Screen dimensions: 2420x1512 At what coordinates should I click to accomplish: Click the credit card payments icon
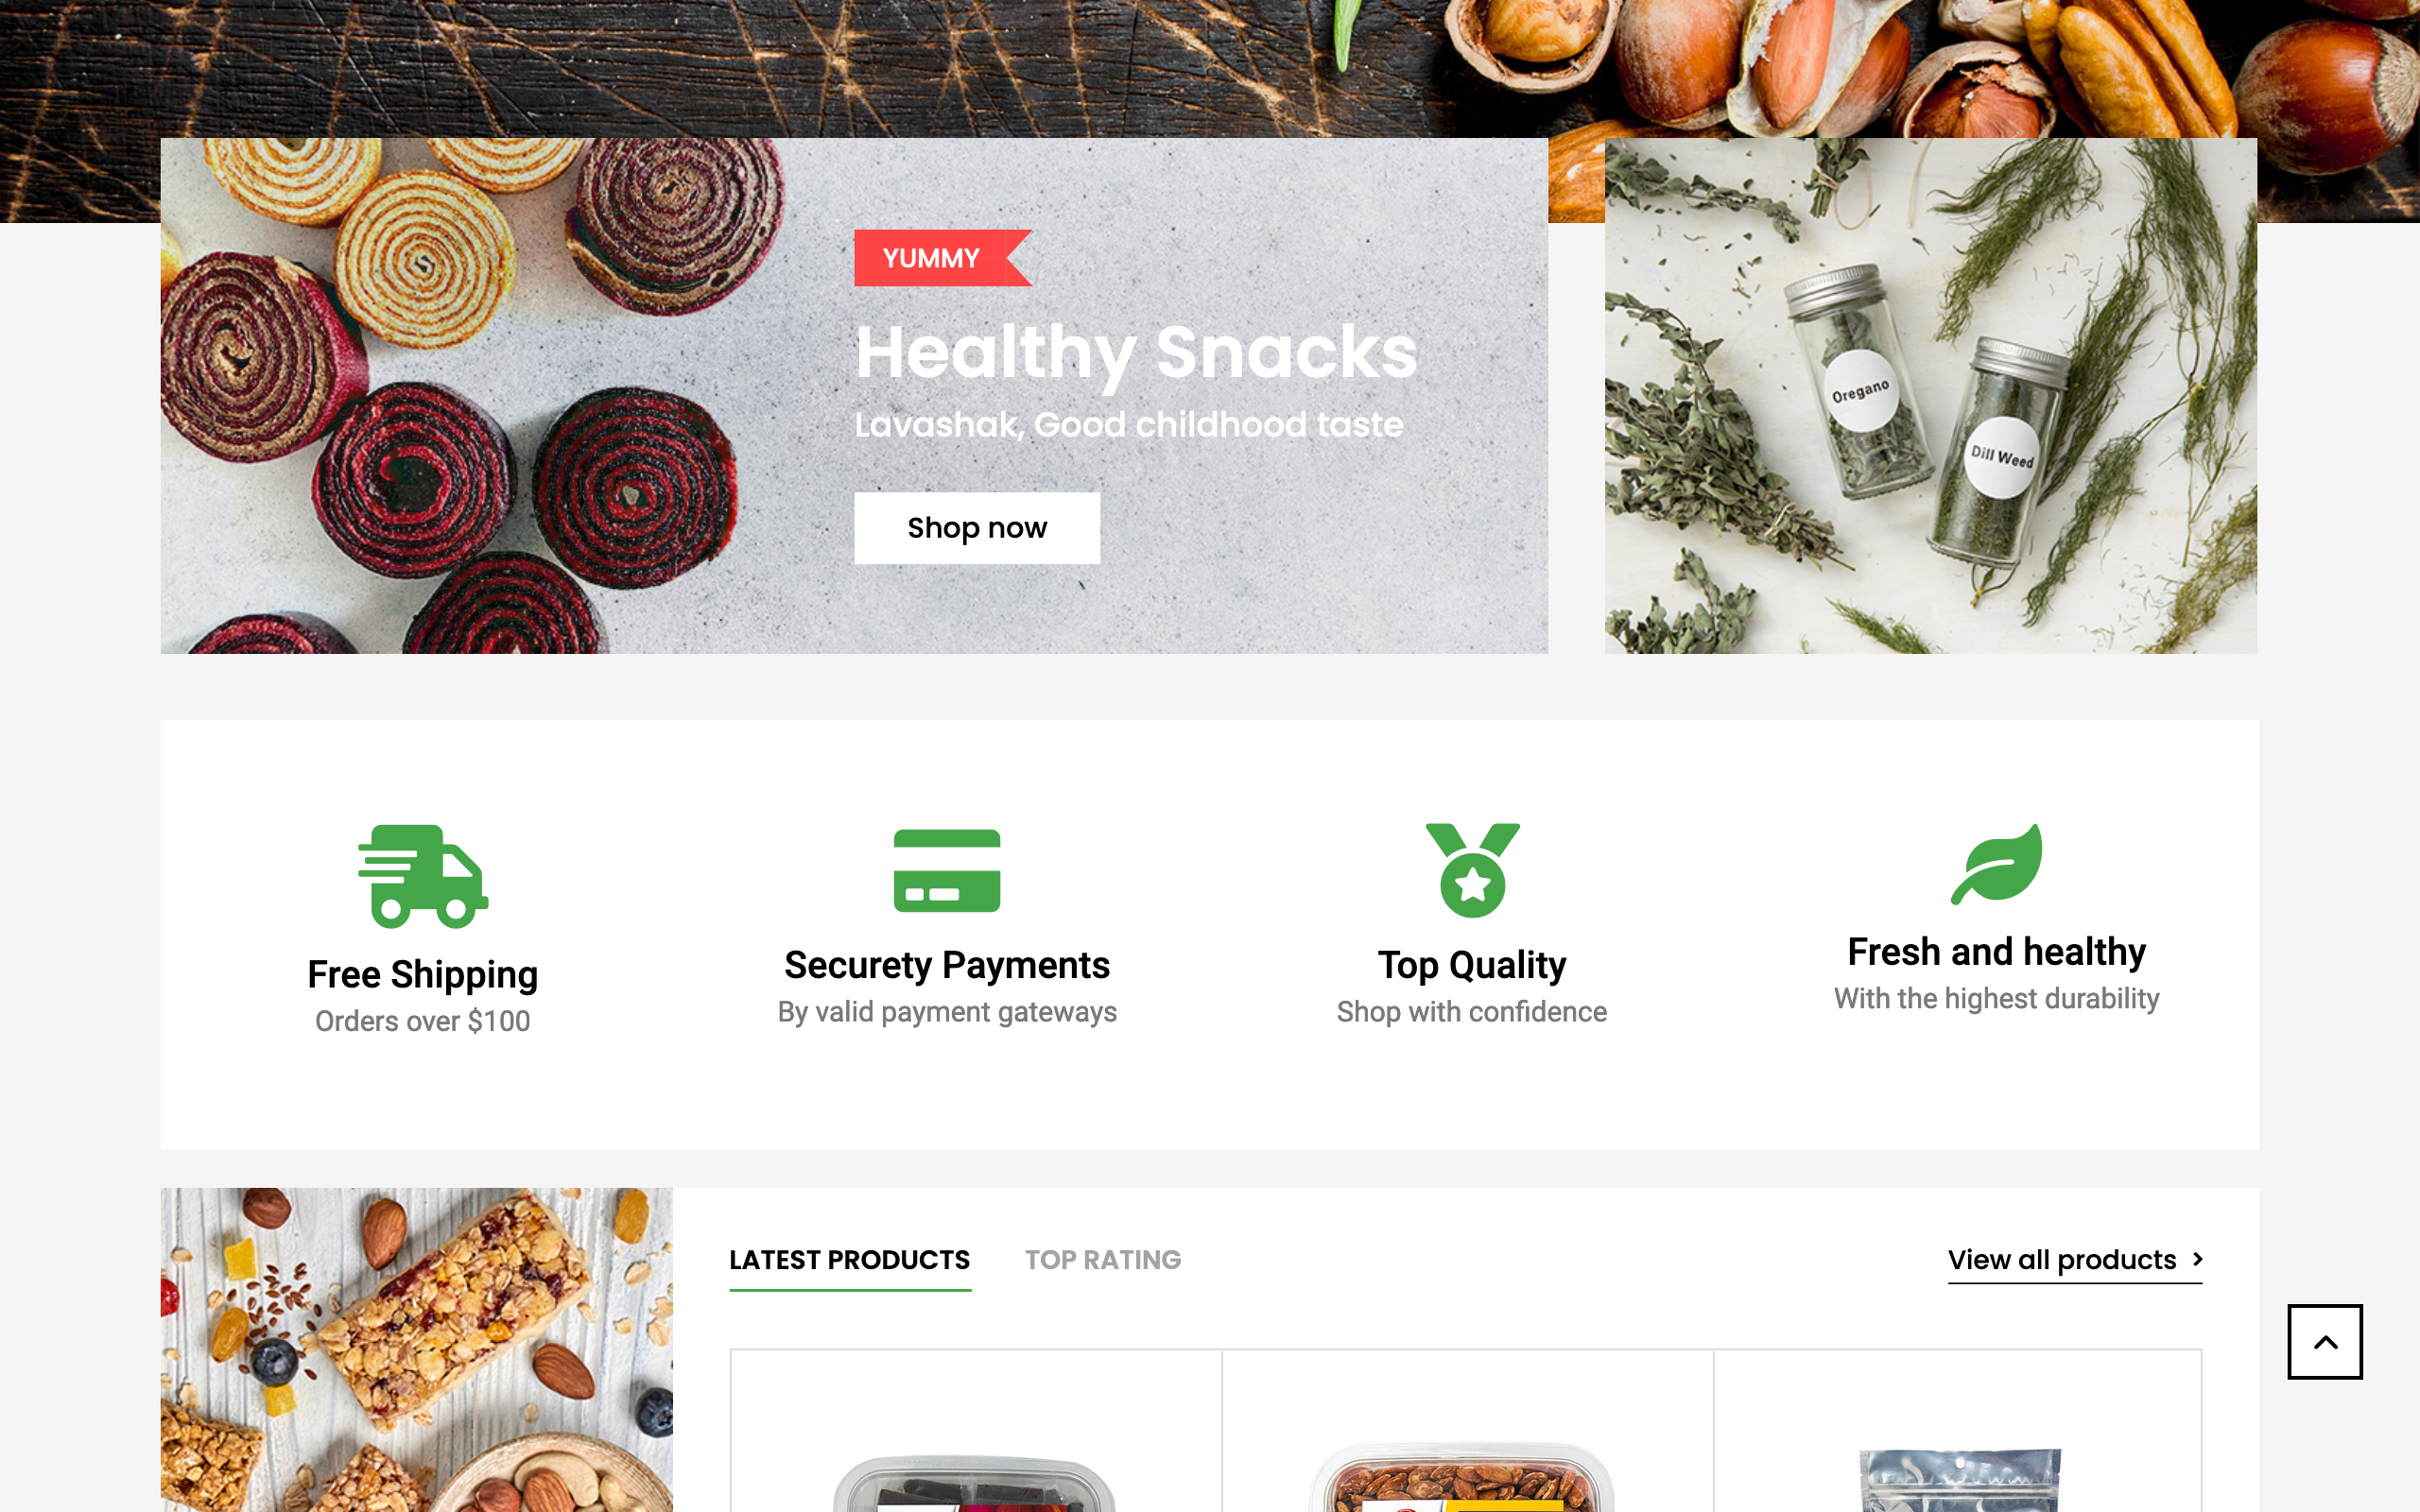tap(946, 871)
